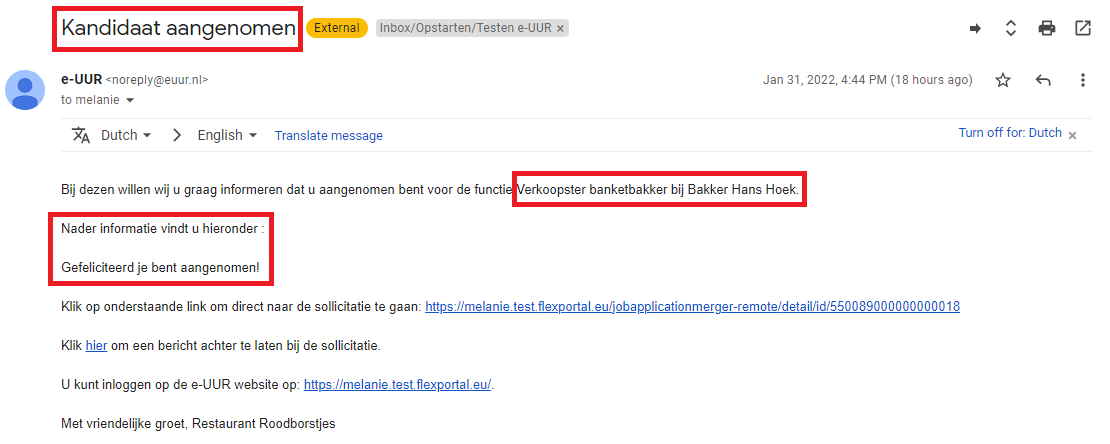This screenshot has width=1110, height=444.
Task: Click Translate message link
Action: click(x=328, y=135)
